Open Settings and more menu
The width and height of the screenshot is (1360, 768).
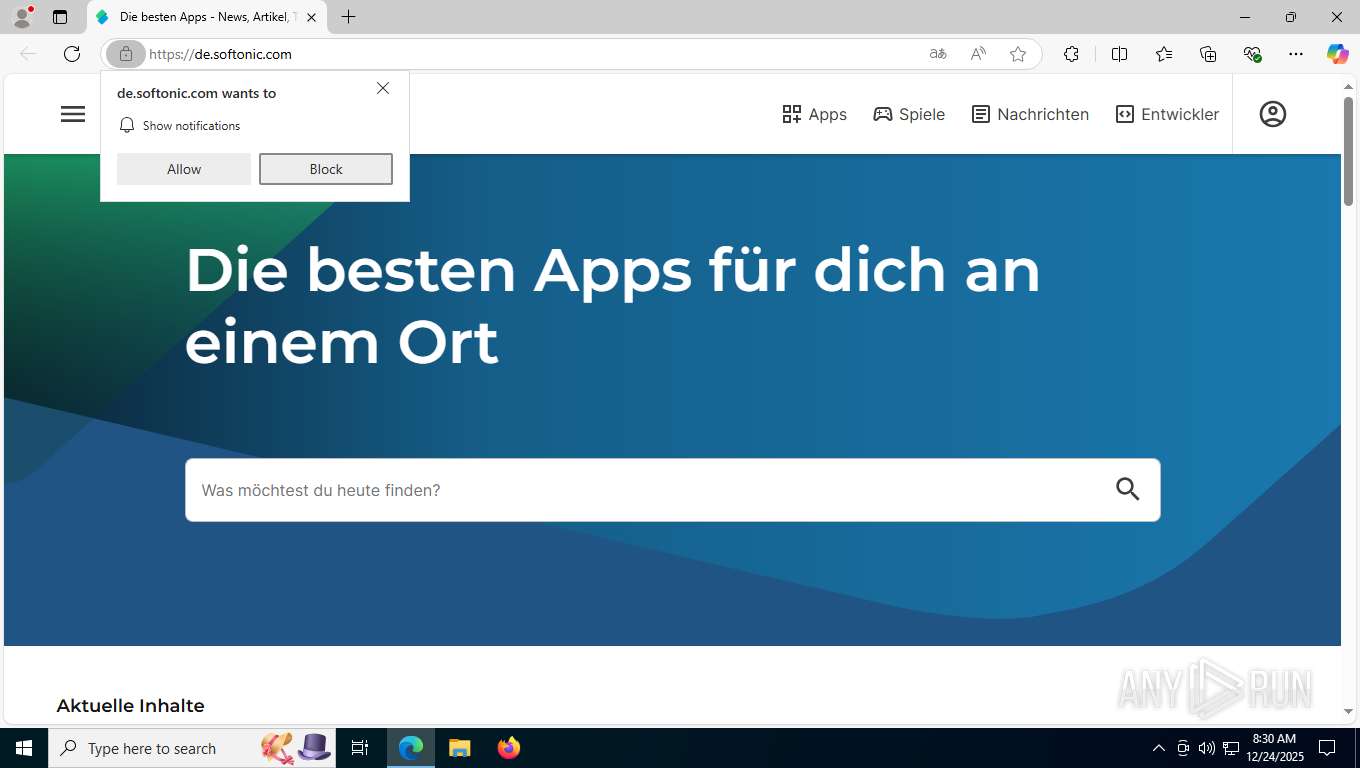(x=1296, y=54)
